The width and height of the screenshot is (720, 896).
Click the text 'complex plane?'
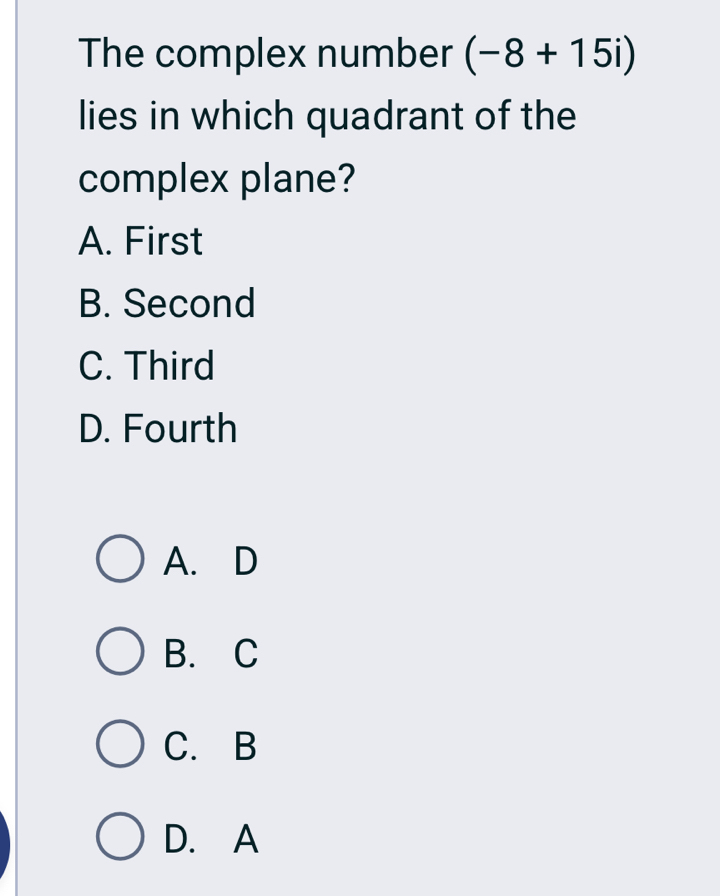tap(217, 179)
